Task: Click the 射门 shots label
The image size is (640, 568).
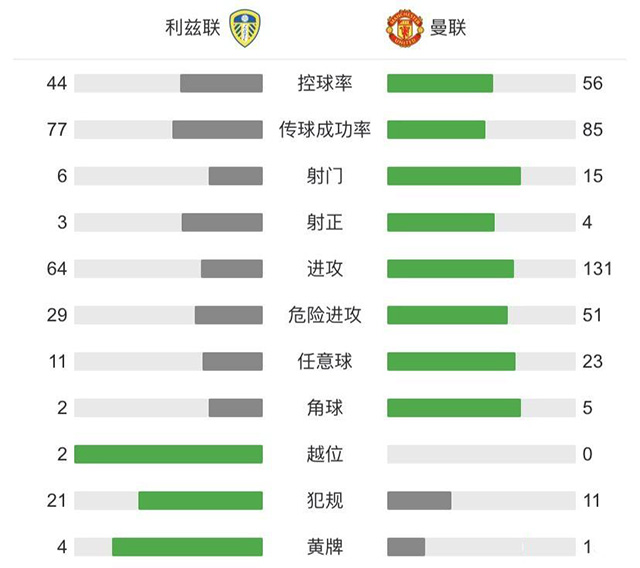Action: 325,176
